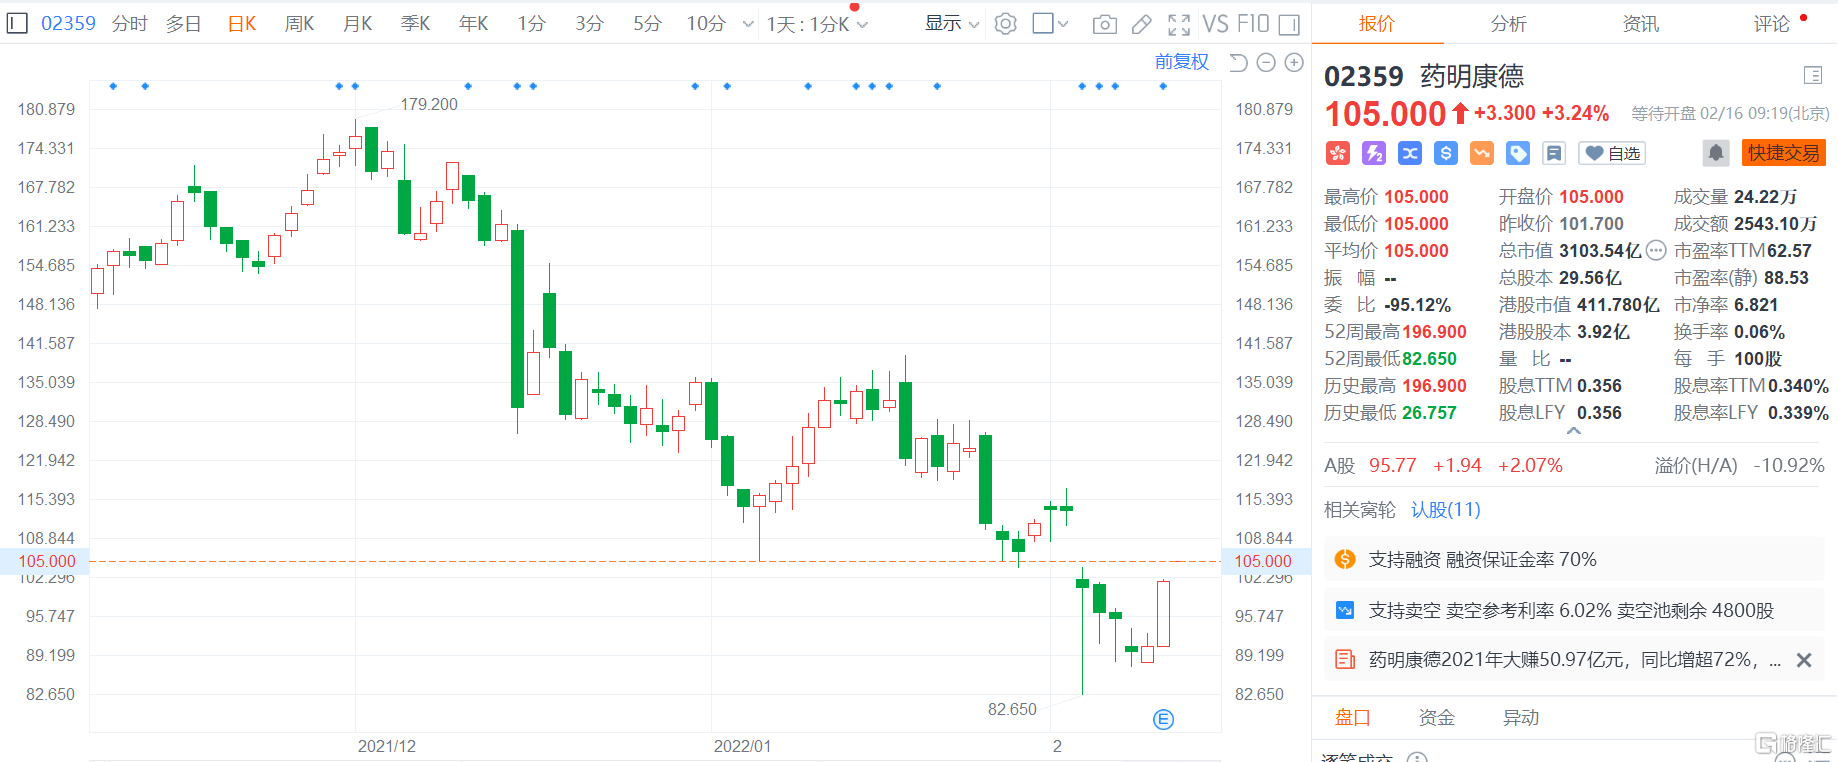The height and width of the screenshot is (762, 1838).
Task: Open the 报价 quote tab
Action: click(x=1377, y=23)
